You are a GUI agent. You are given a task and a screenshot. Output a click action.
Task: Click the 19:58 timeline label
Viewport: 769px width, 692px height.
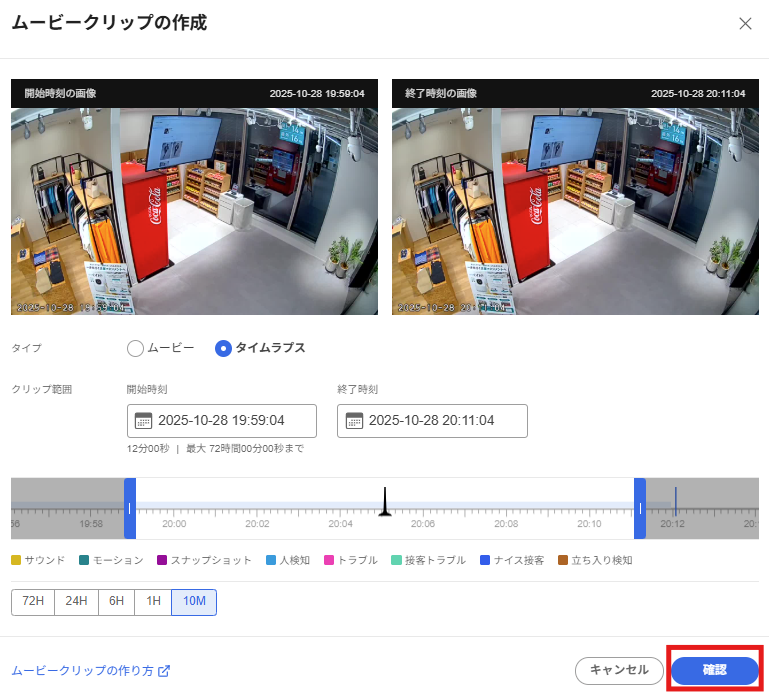[x=91, y=524]
